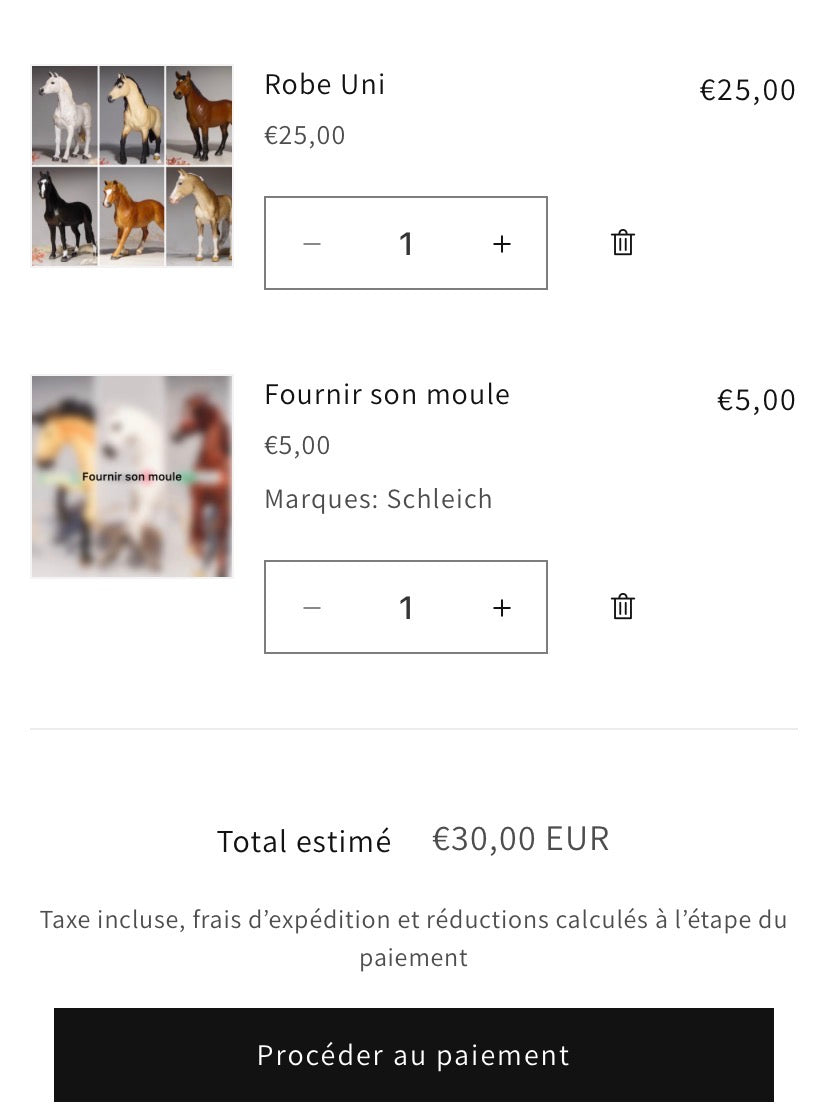828x1111 pixels.
Task: Open the Robe Uni product title link
Action: [x=325, y=85]
